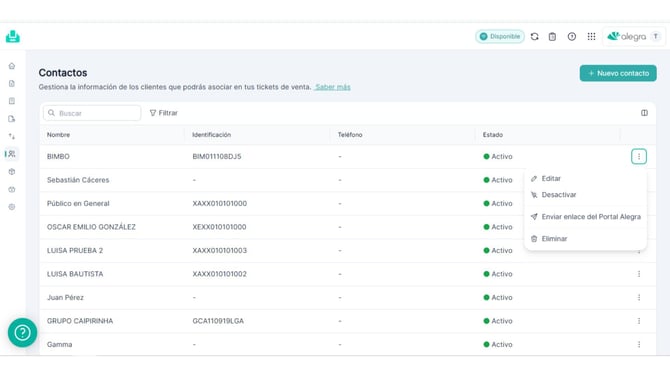Click Activo status of Gamma row
Screen dimensions: 670x376
point(498,344)
